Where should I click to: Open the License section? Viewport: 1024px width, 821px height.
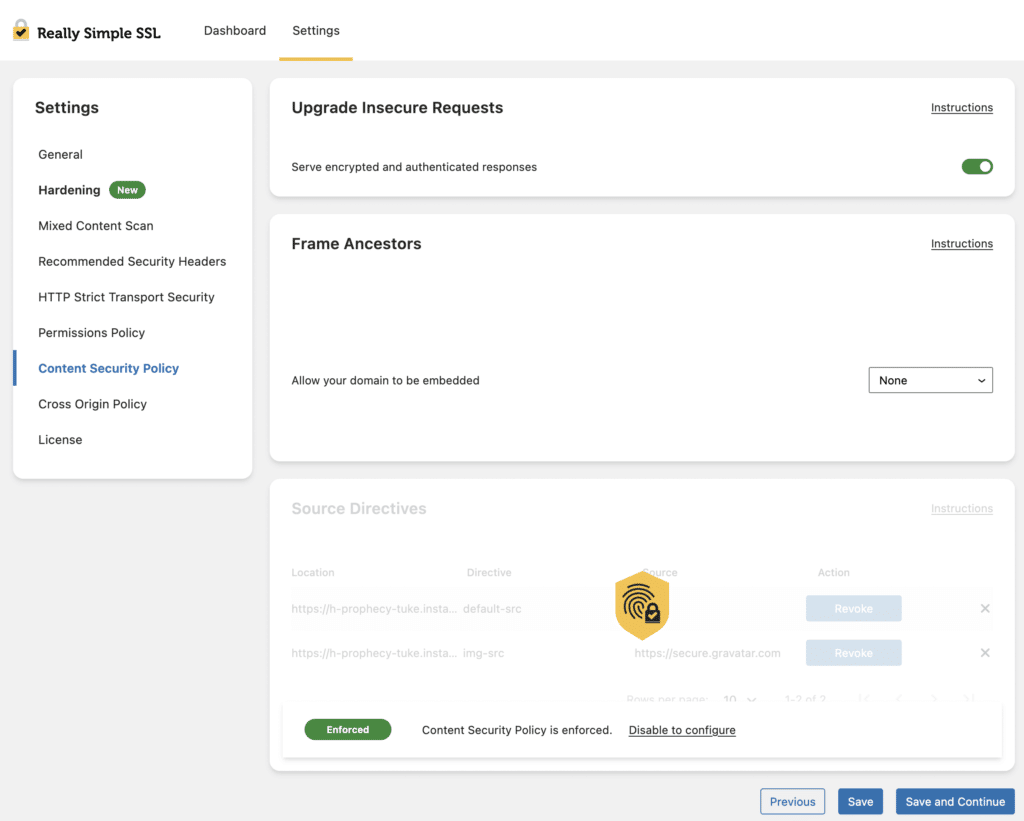pos(60,440)
